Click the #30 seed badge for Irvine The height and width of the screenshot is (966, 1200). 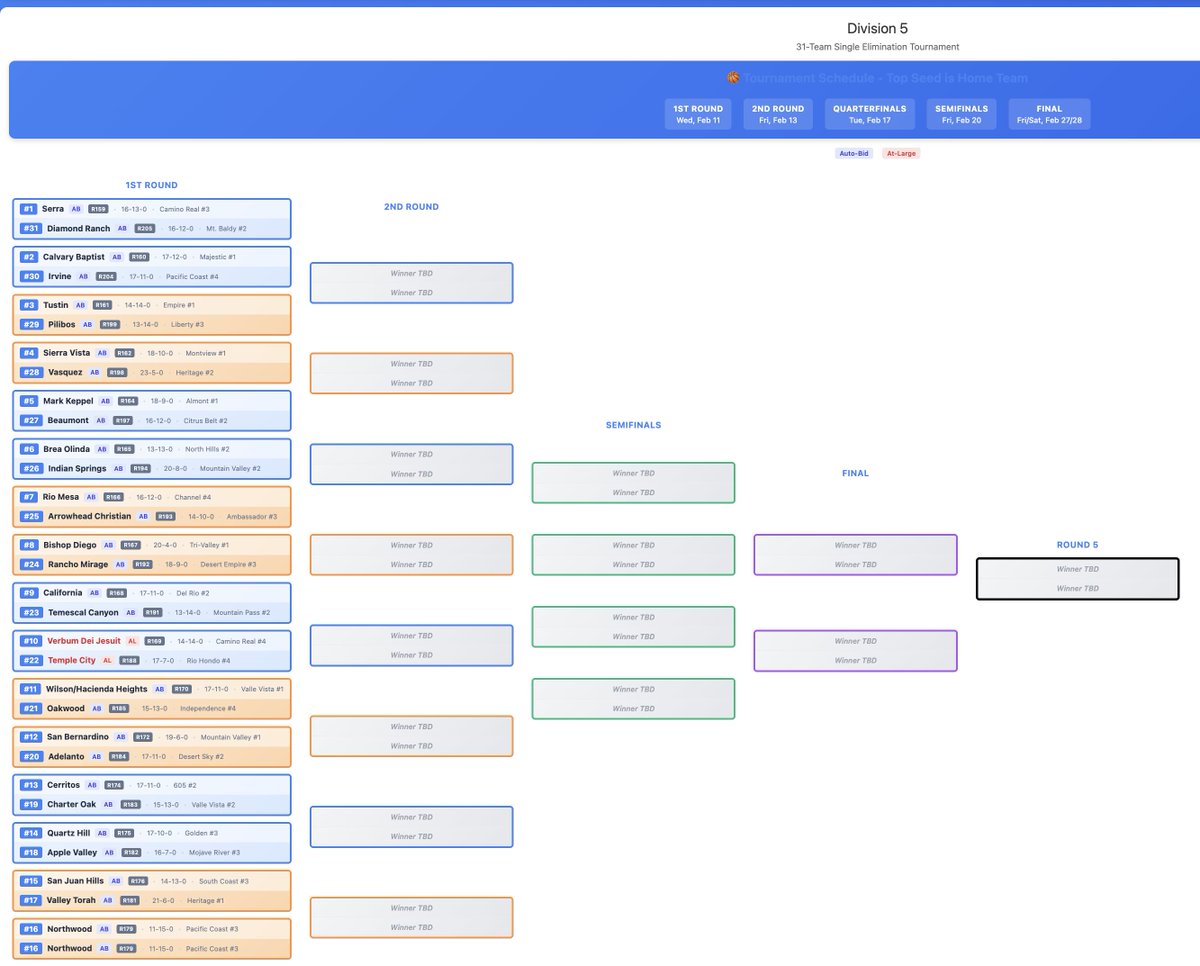(x=31, y=276)
